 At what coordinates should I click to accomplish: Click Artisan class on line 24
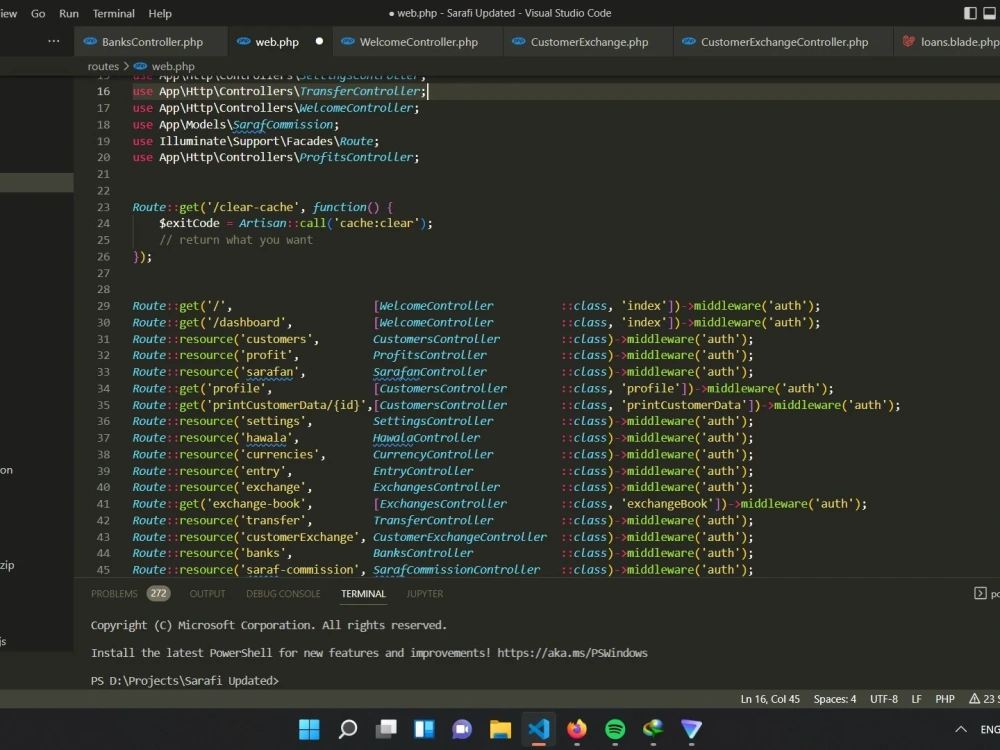coord(262,223)
